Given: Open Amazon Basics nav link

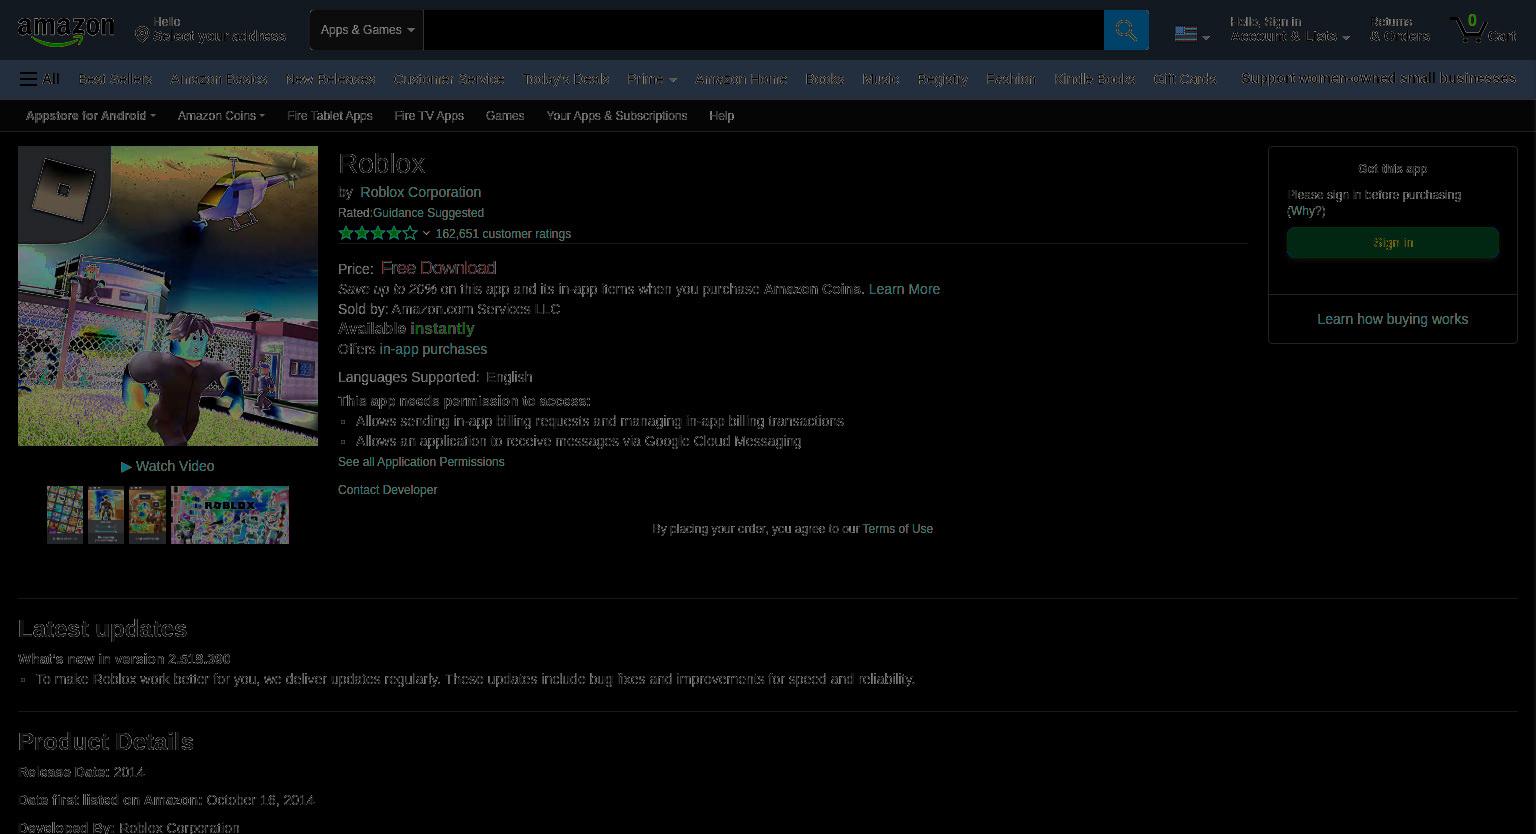Looking at the screenshot, I should [219, 79].
